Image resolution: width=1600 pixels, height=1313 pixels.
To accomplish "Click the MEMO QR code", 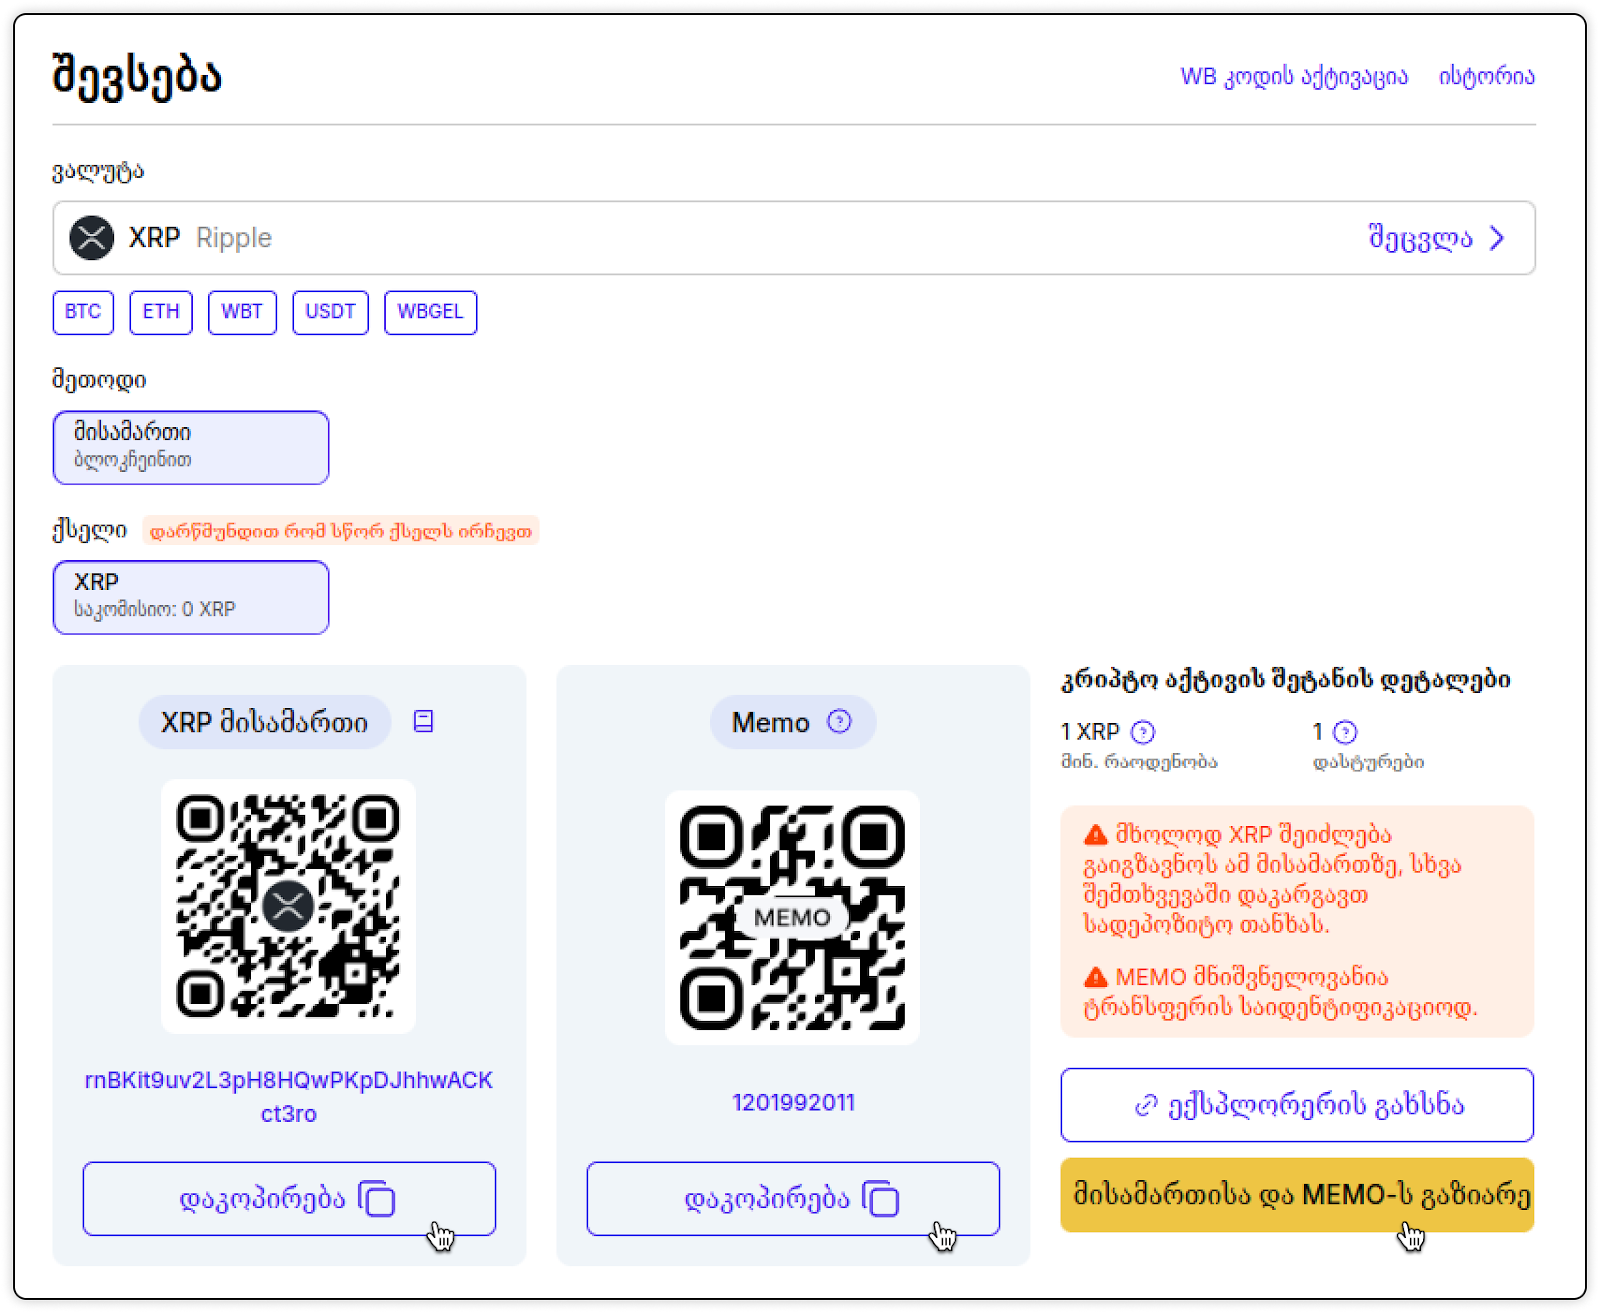I will click(x=792, y=917).
